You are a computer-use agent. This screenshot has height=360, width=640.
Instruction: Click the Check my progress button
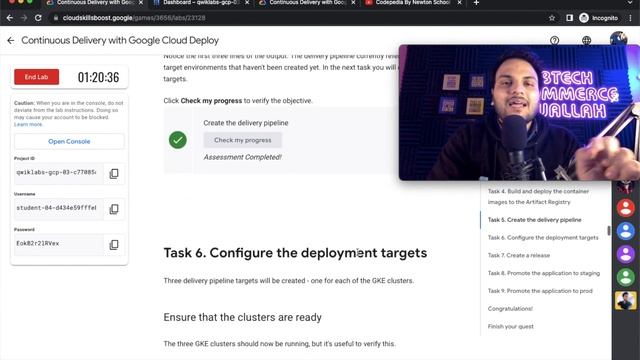click(x=242, y=140)
